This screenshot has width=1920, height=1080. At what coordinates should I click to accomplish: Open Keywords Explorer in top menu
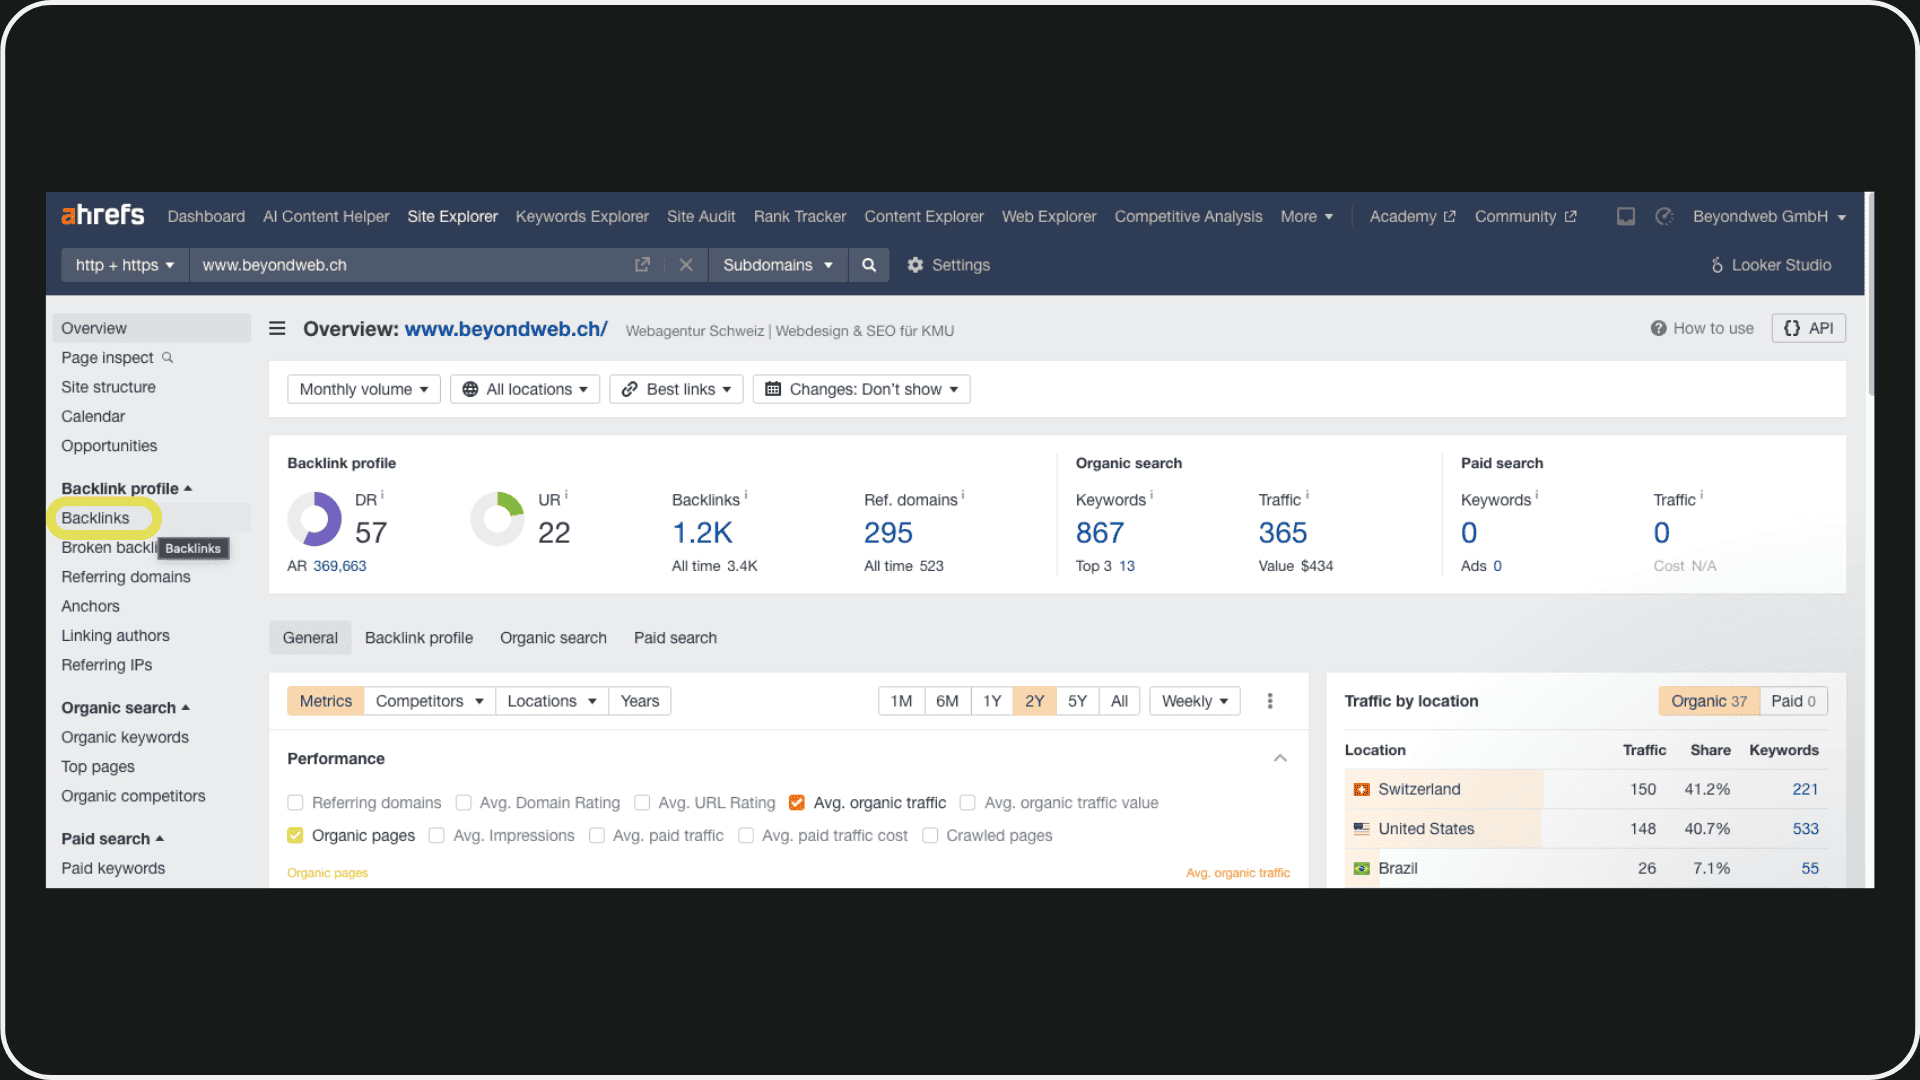[x=582, y=216]
